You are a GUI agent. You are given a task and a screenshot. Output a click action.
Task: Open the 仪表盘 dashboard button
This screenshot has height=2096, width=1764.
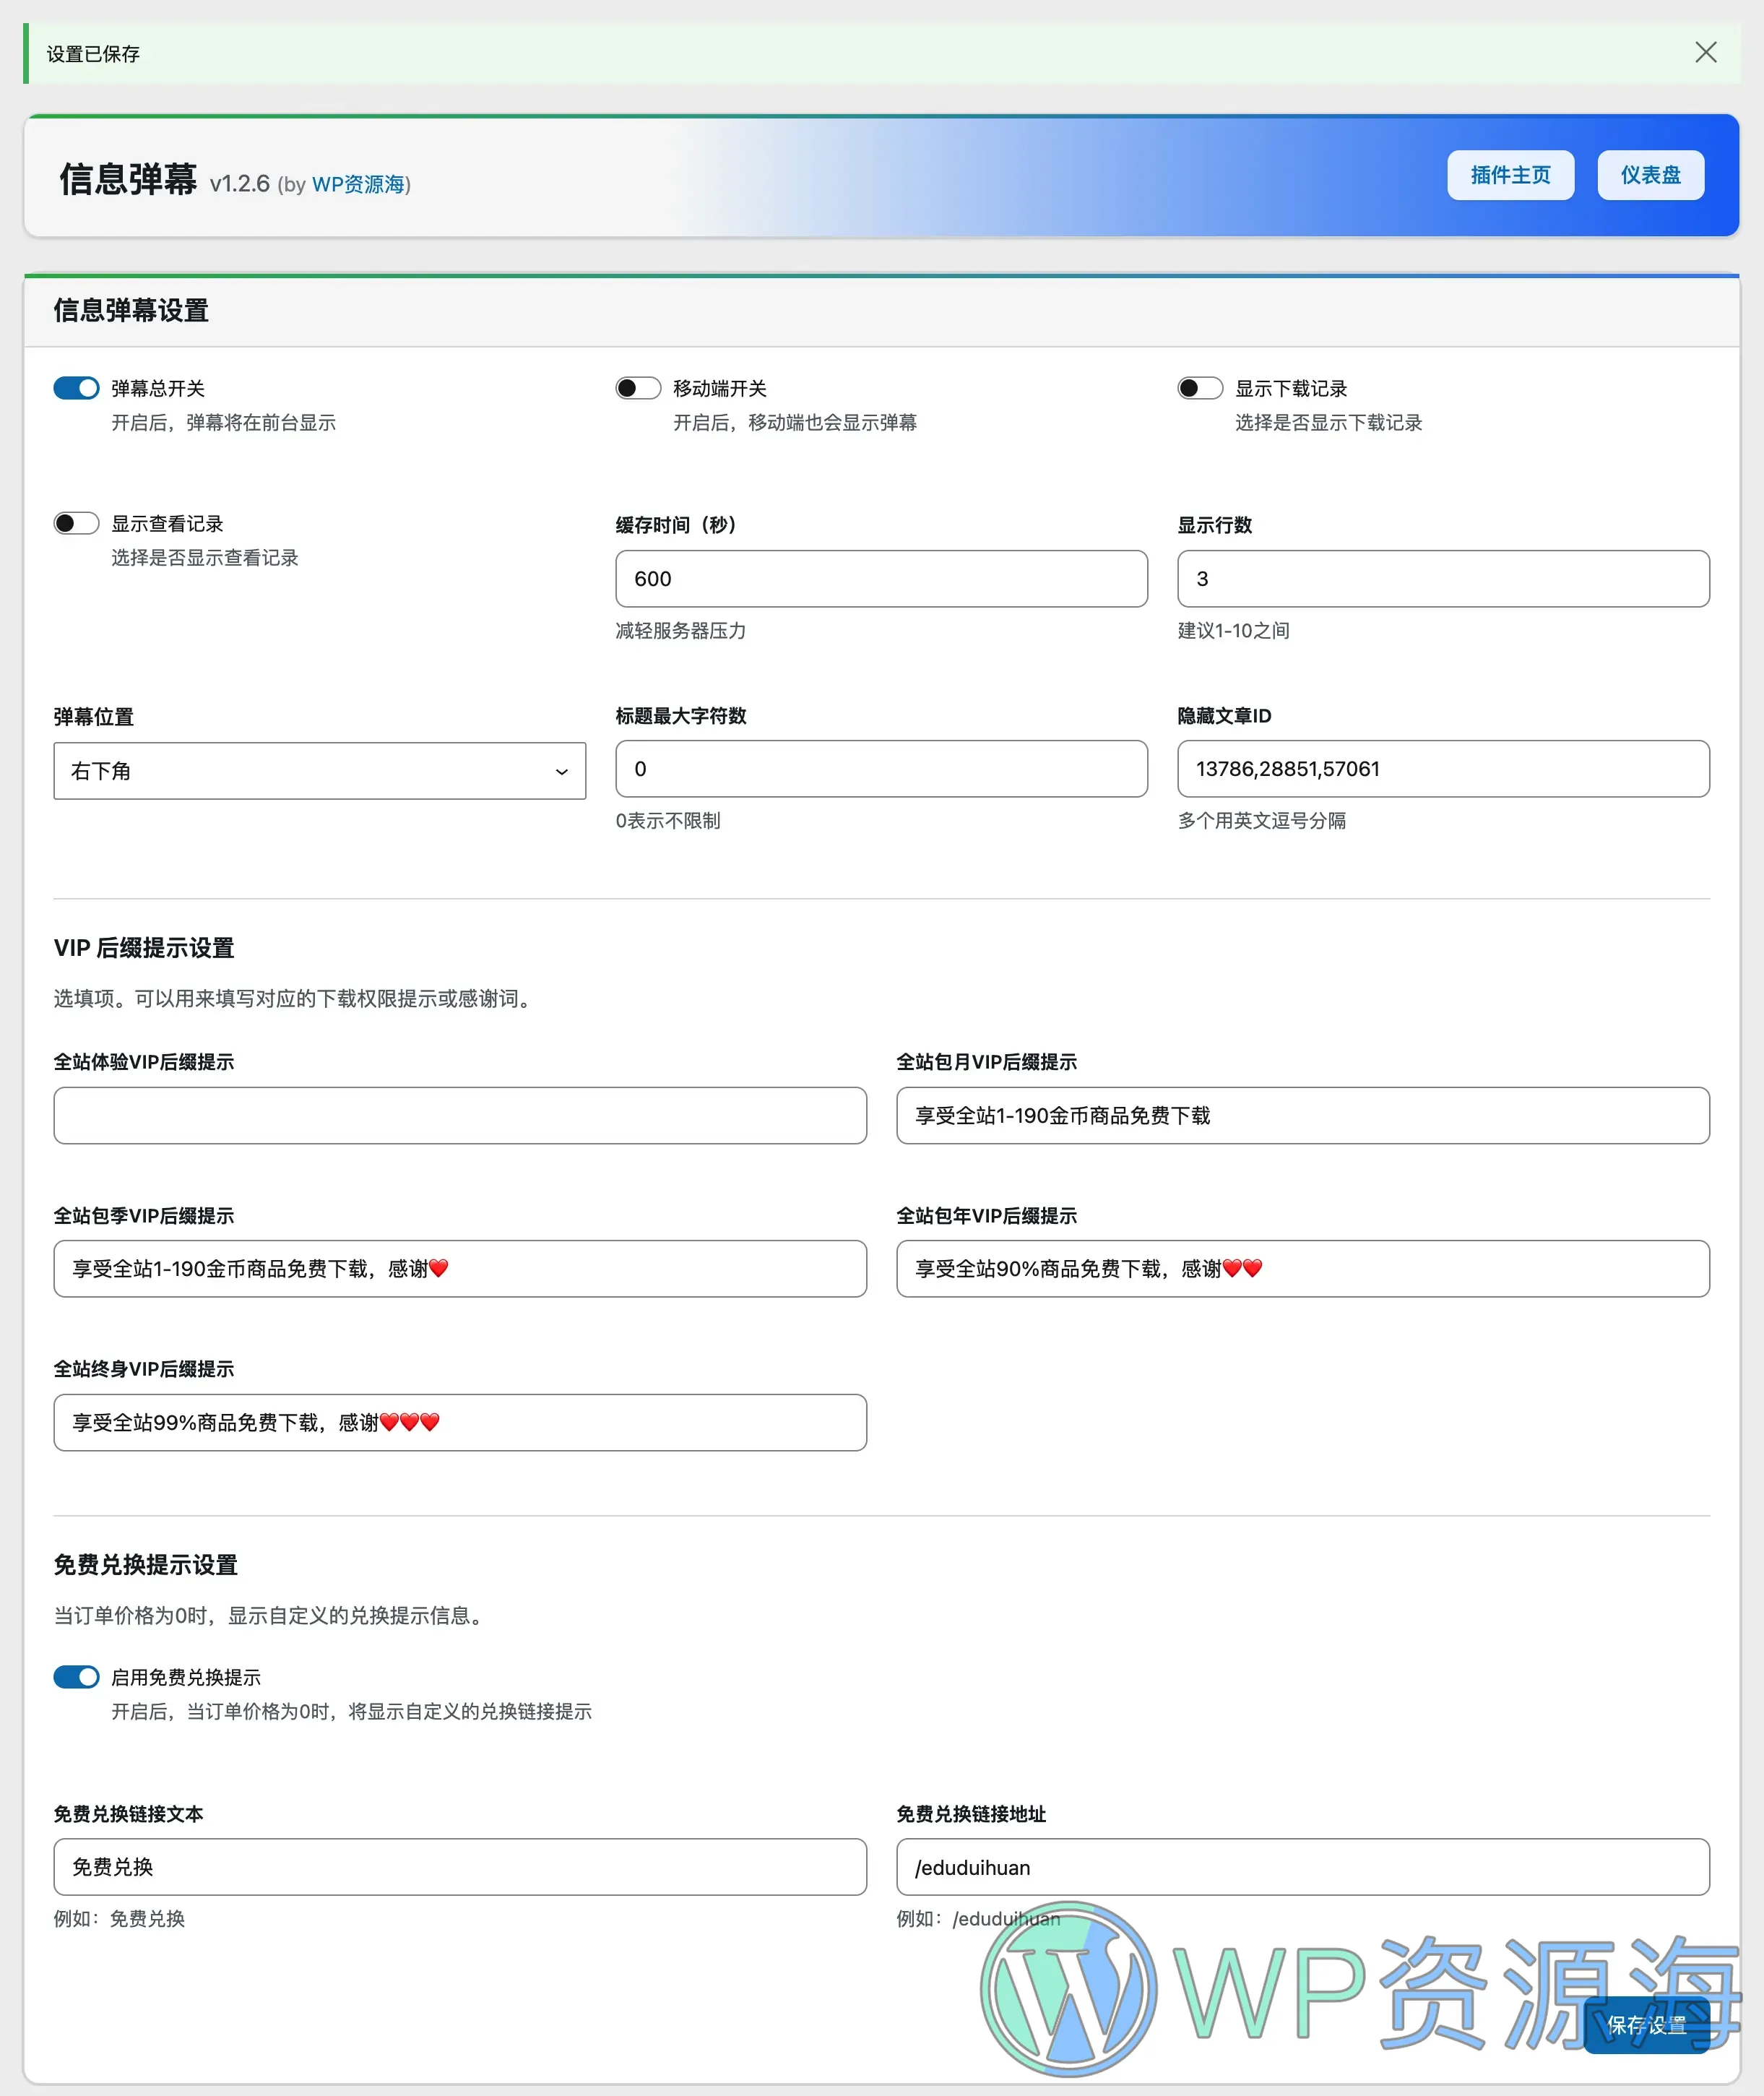pyautogui.click(x=1649, y=175)
